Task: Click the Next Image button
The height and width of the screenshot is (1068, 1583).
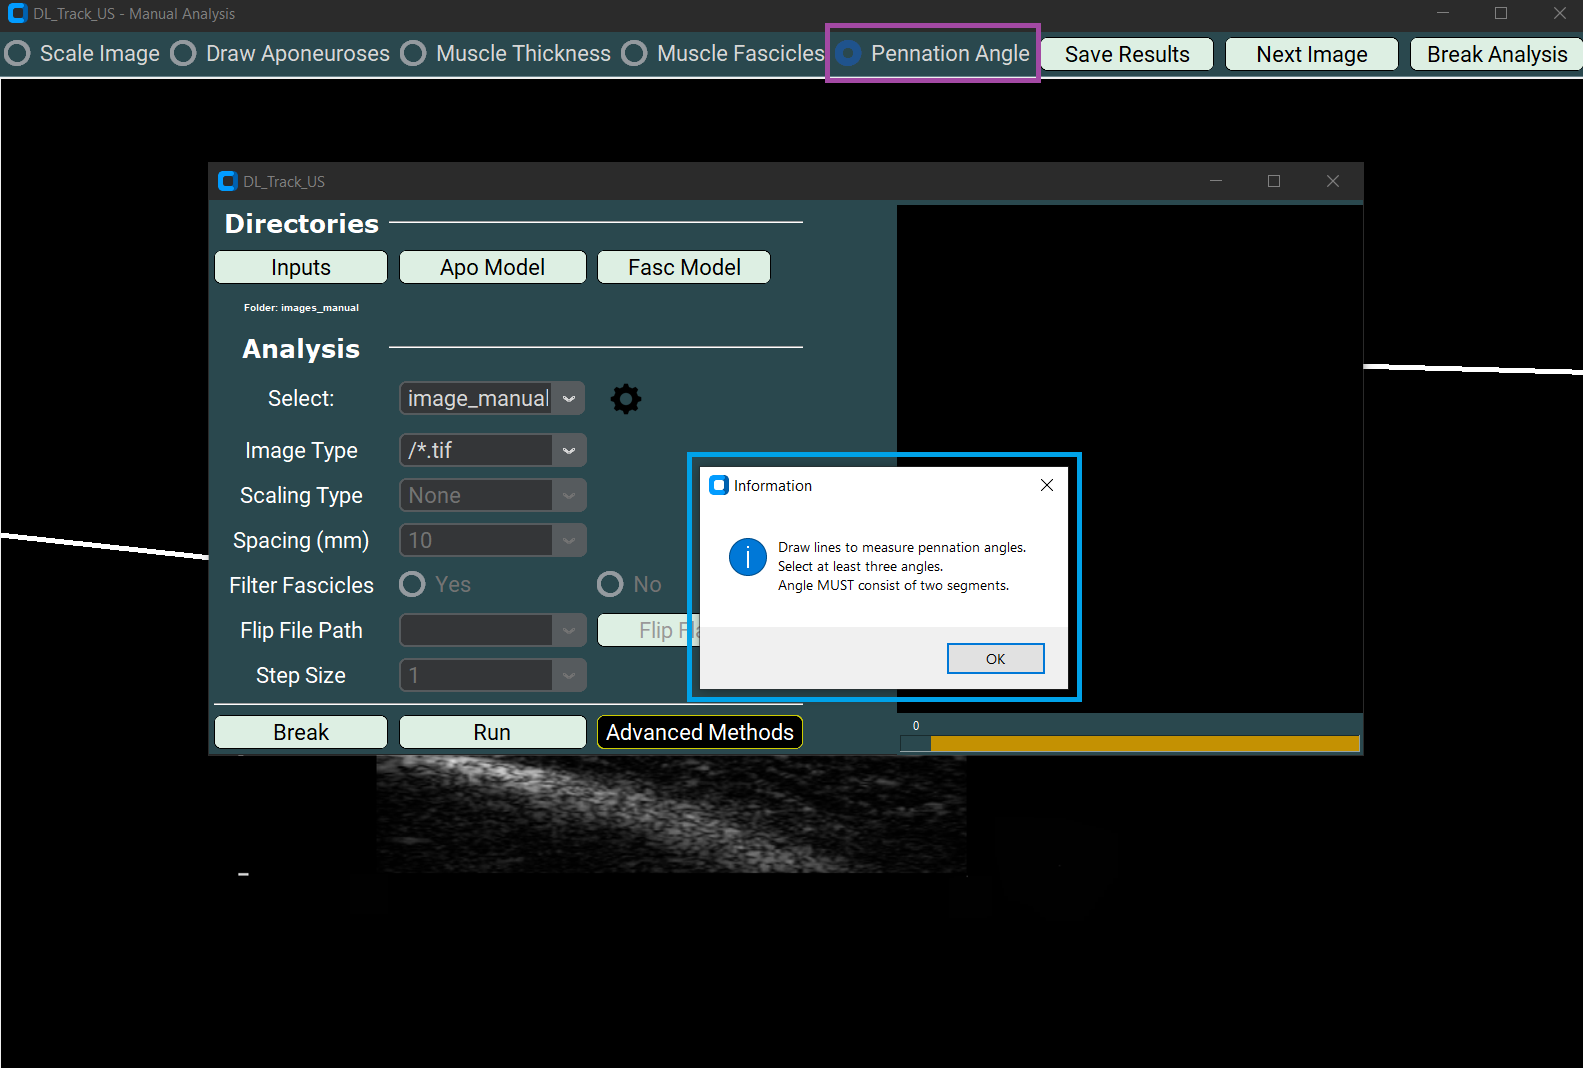Action: click(1311, 54)
